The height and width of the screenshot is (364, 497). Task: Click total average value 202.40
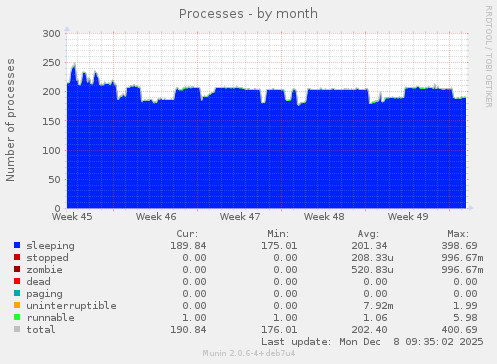pyautogui.click(x=369, y=330)
